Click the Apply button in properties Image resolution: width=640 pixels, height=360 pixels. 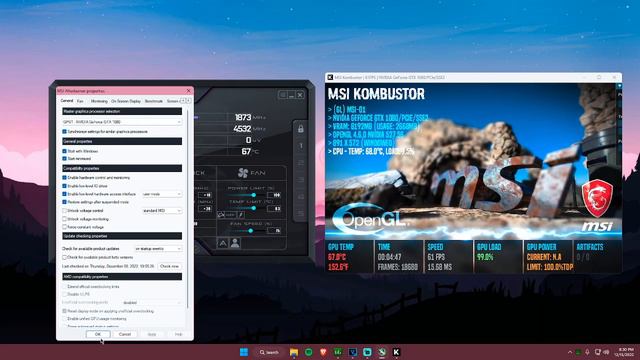click(x=152, y=334)
